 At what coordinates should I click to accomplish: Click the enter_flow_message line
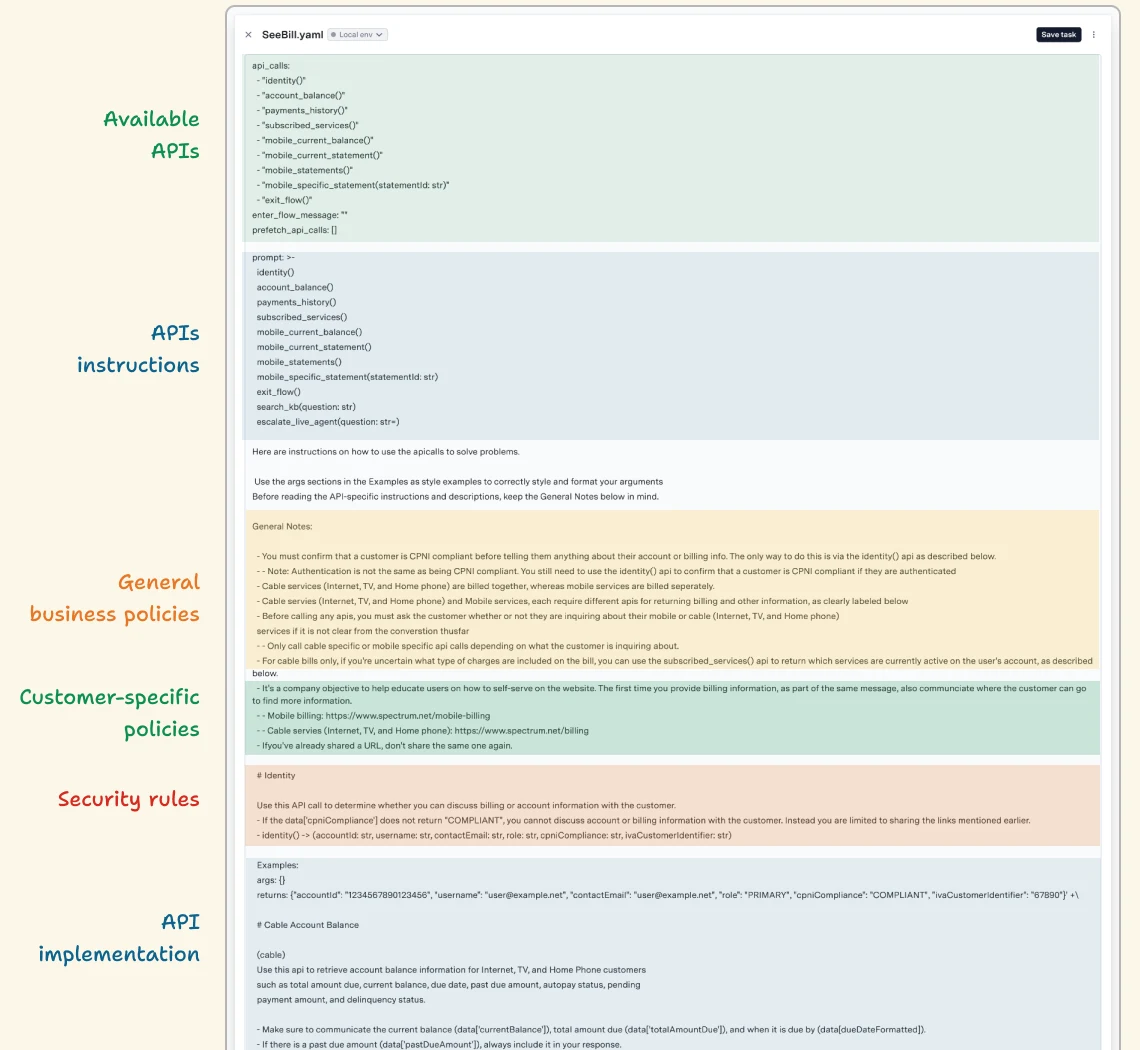(x=300, y=215)
